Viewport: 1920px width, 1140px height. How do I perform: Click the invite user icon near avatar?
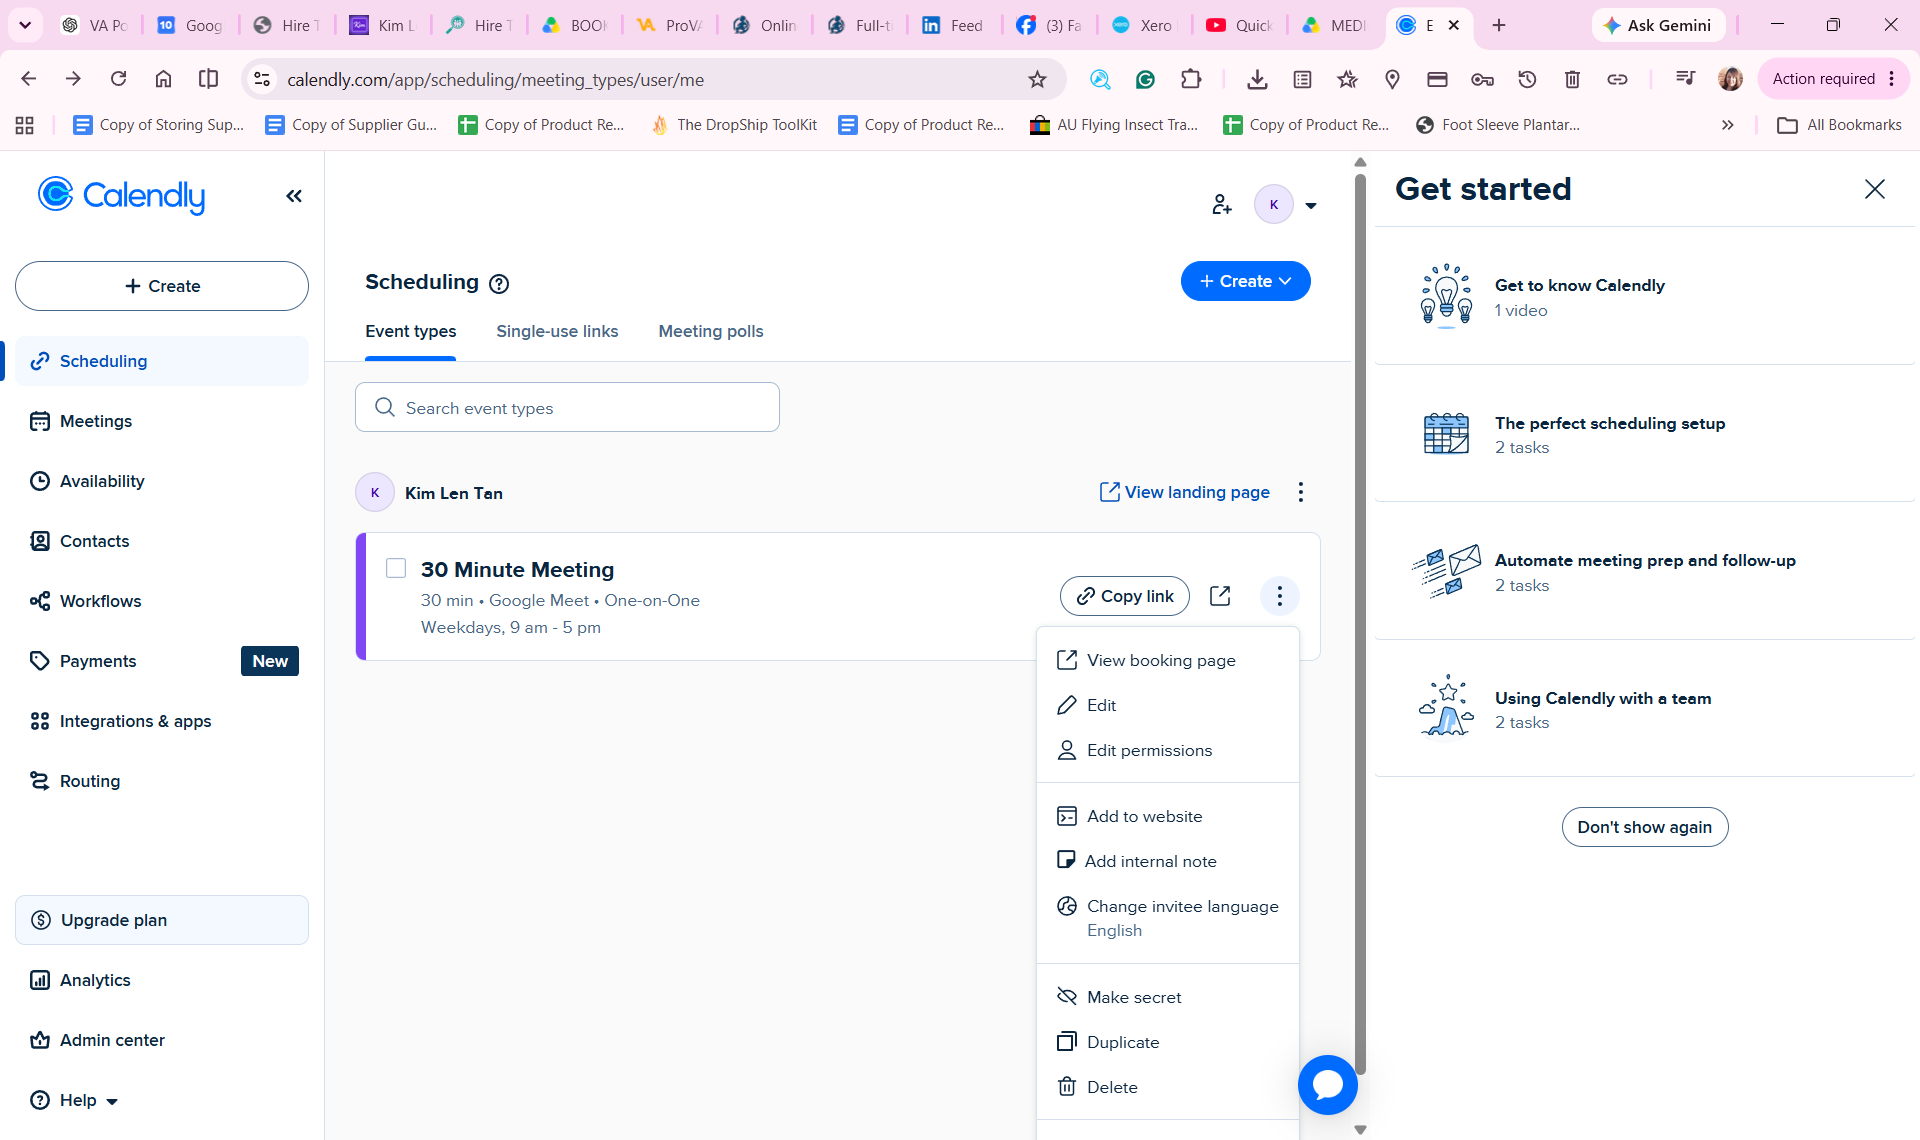(1221, 205)
